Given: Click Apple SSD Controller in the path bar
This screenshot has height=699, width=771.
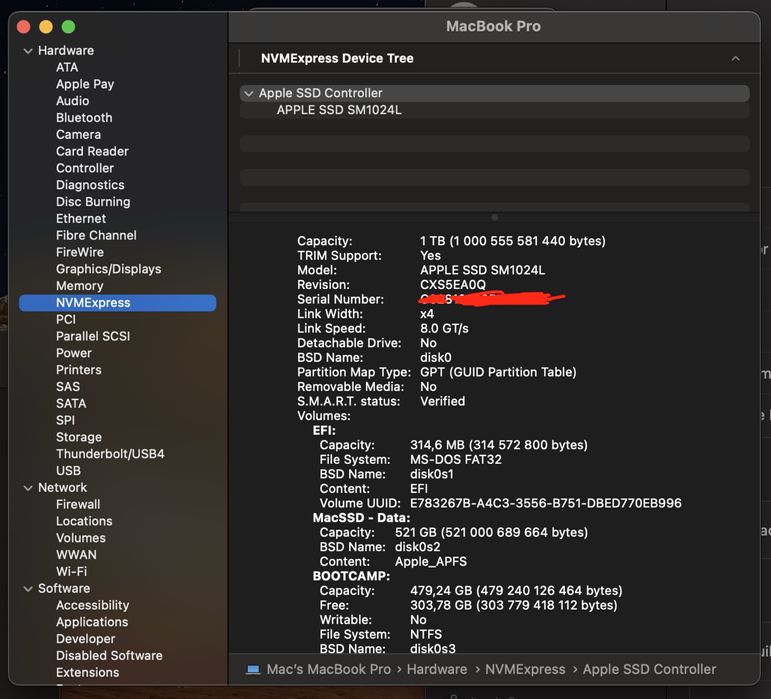Looking at the screenshot, I should click(649, 670).
